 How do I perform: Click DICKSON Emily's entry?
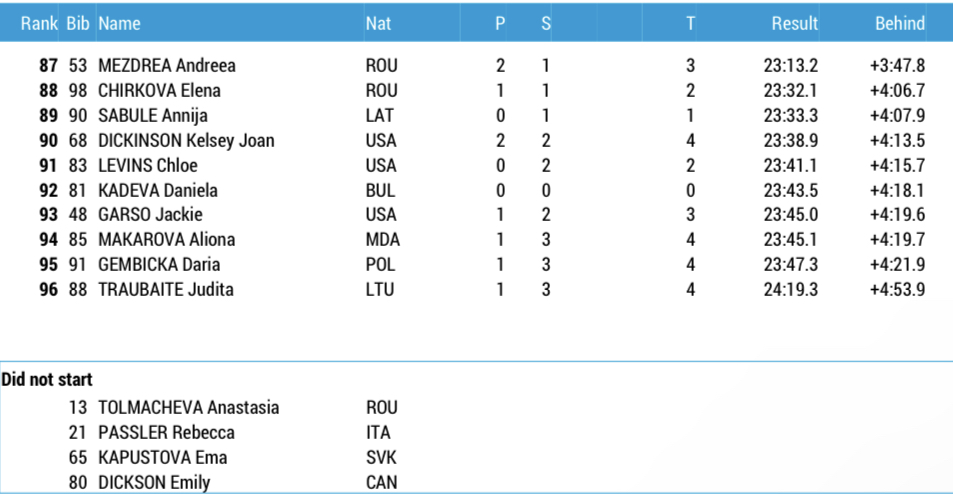154,483
